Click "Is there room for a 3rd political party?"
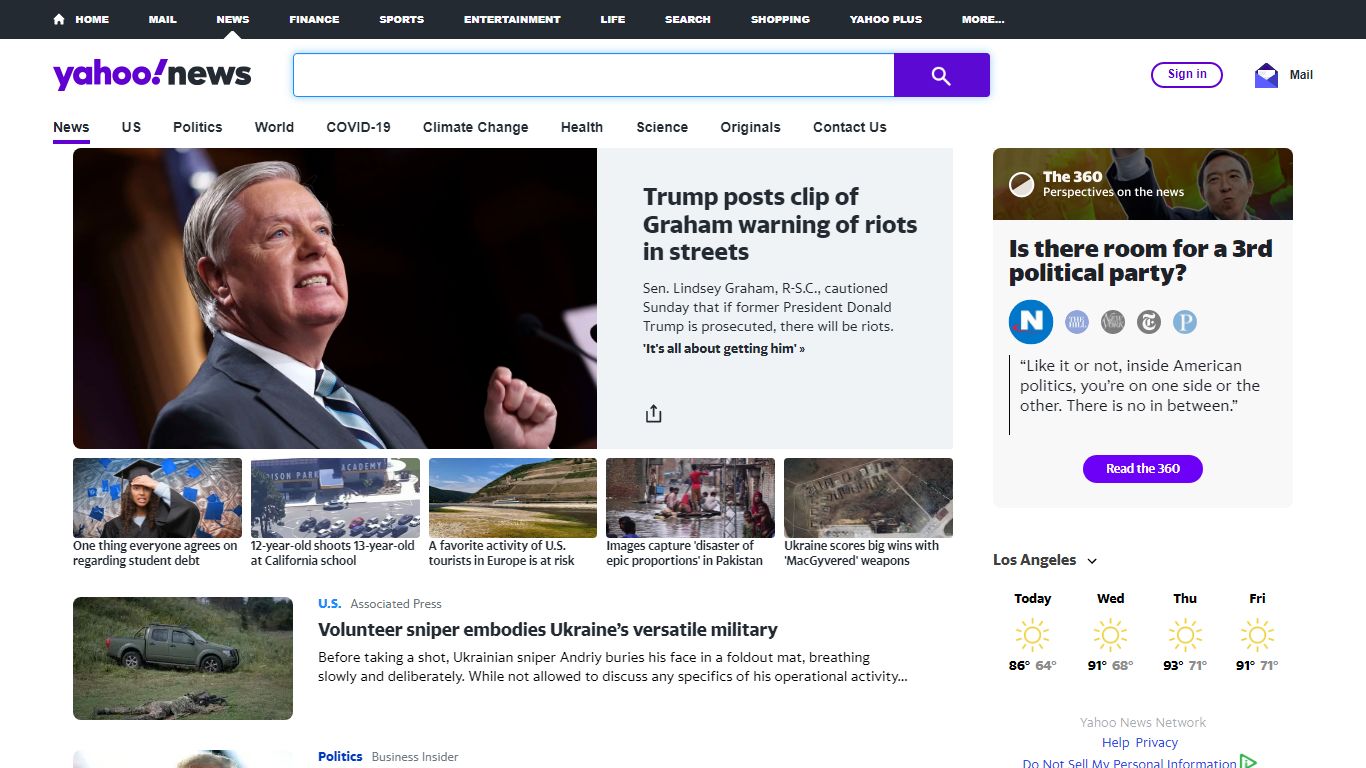This screenshot has height=768, width=1366. point(1140,261)
